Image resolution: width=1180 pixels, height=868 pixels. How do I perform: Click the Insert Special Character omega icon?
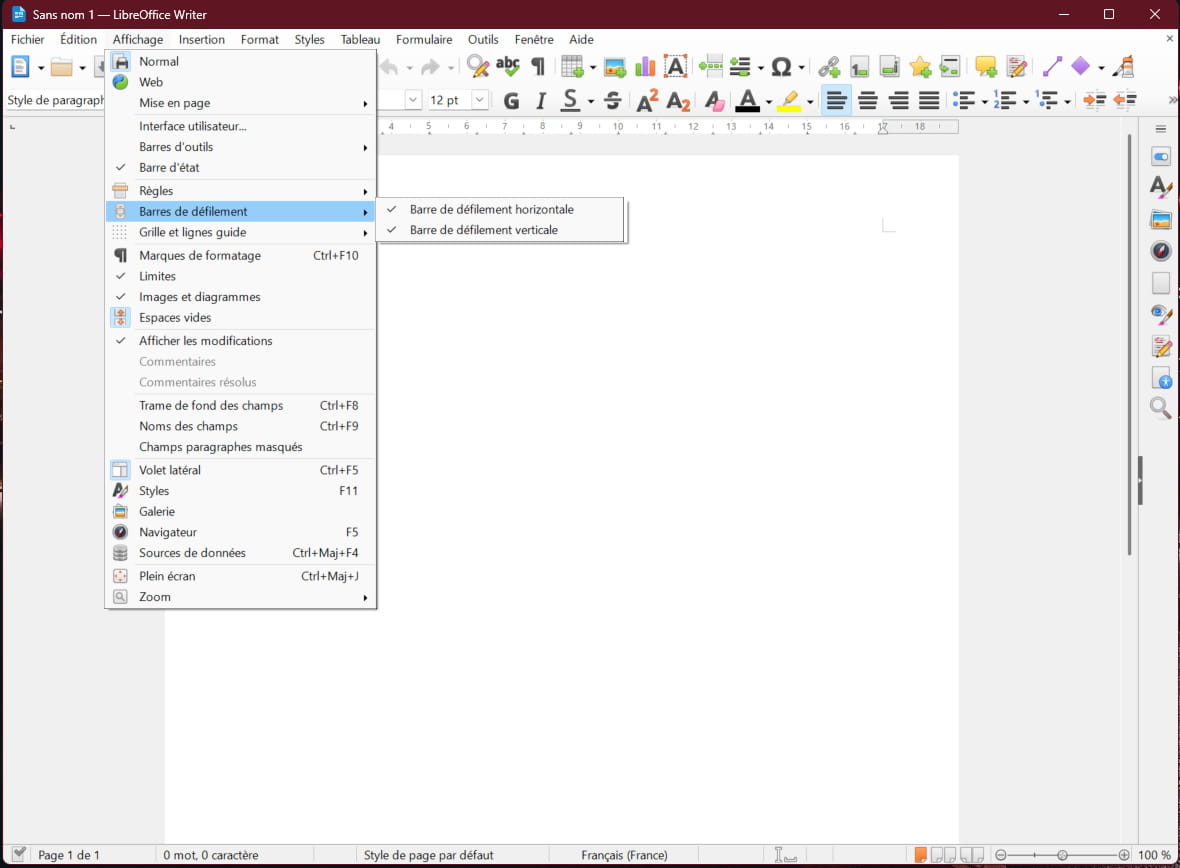781,67
